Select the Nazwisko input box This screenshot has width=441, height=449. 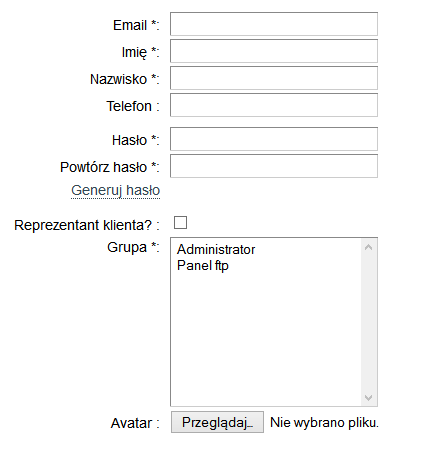(x=274, y=78)
